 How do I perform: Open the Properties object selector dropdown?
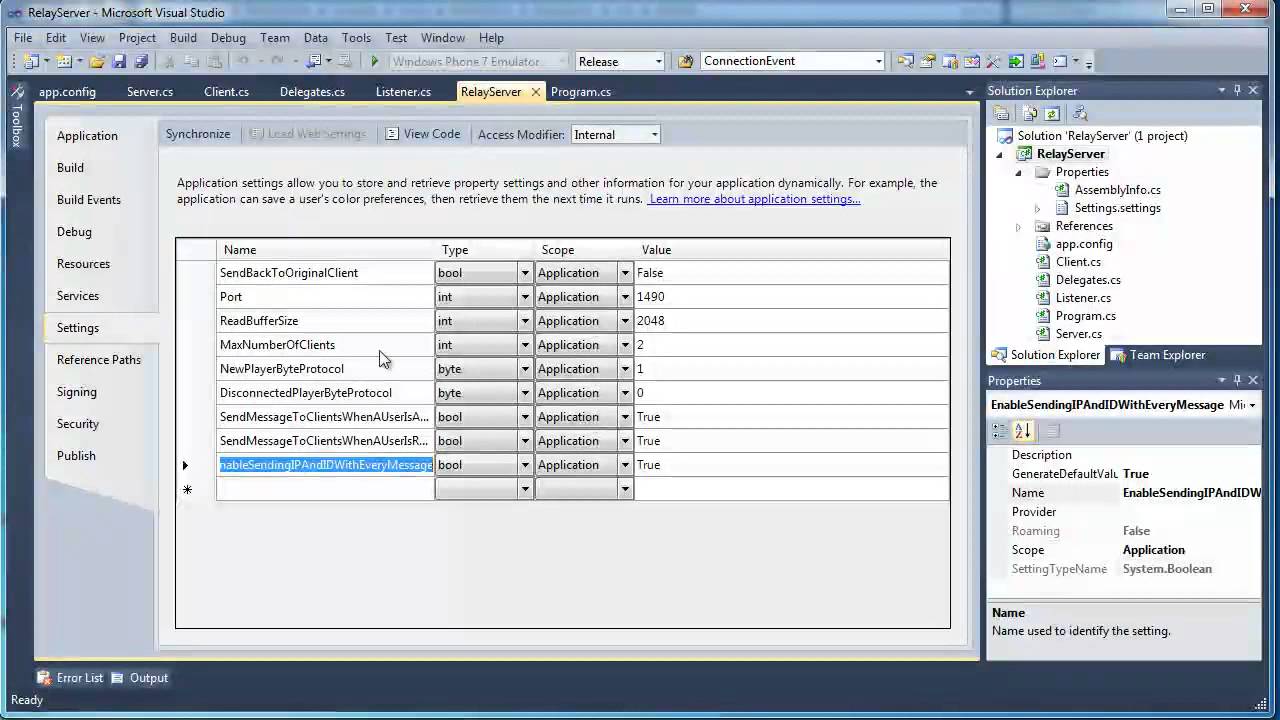tap(1253, 405)
